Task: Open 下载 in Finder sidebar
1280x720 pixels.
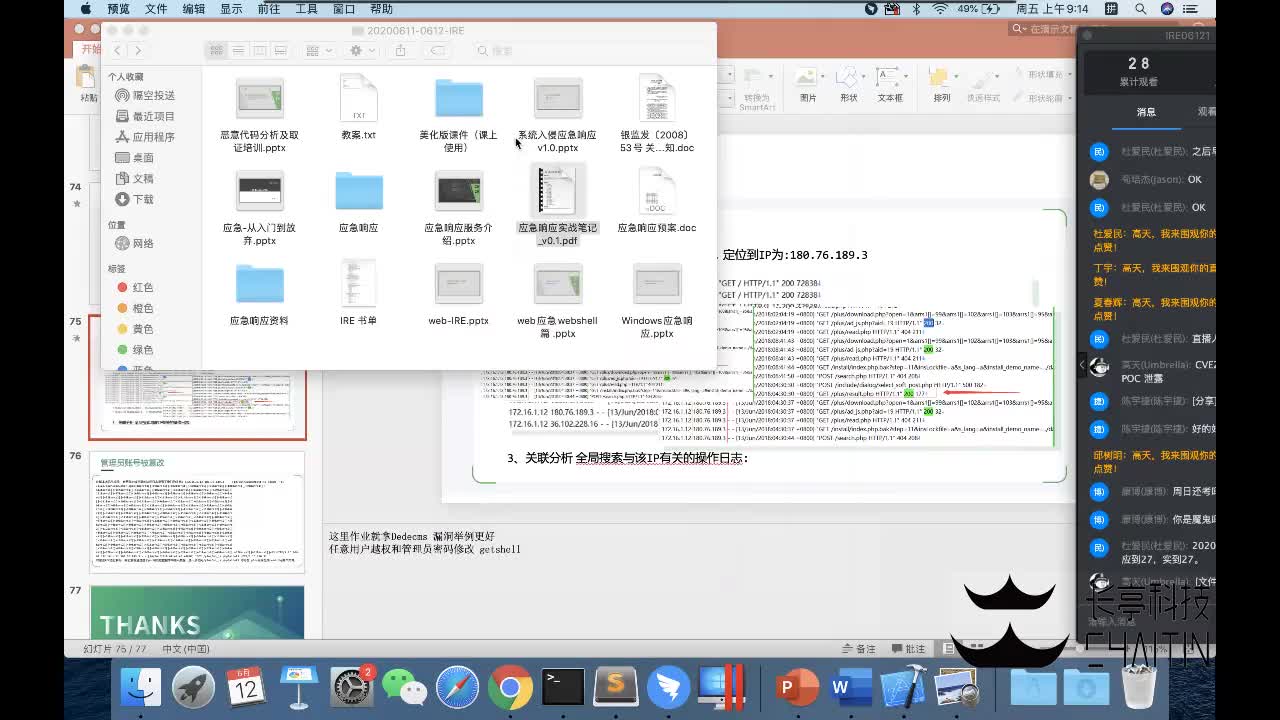Action: coord(135,199)
